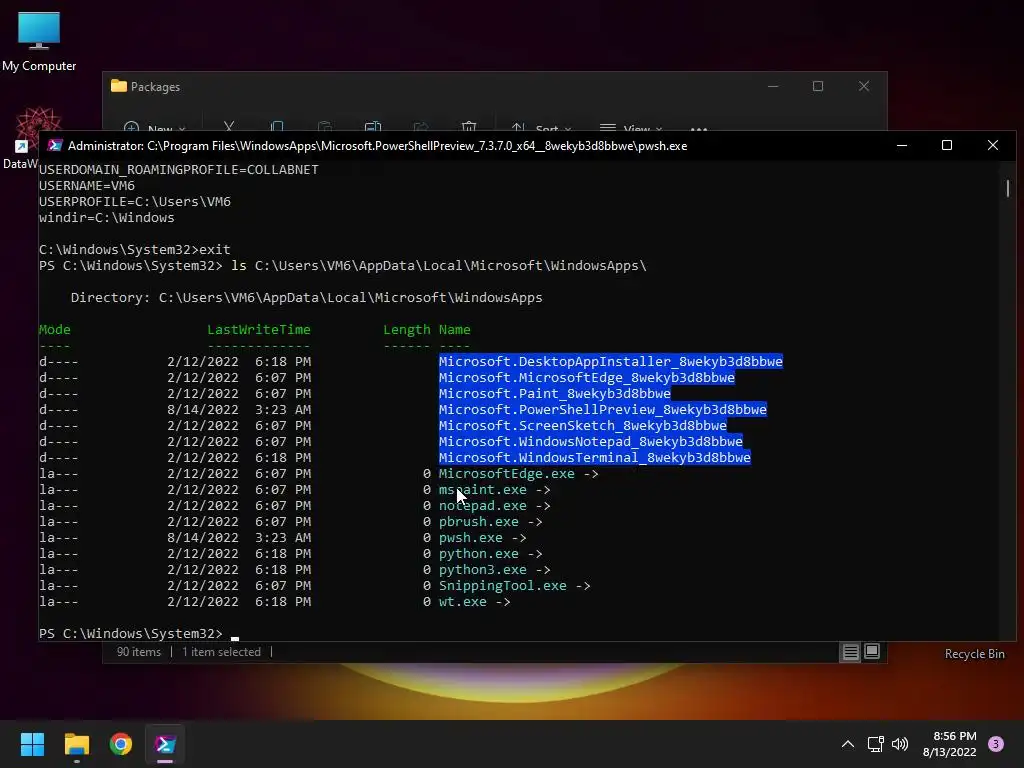This screenshot has width=1024, height=768.
Task: Close the PowerShell window
Action: 993,145
